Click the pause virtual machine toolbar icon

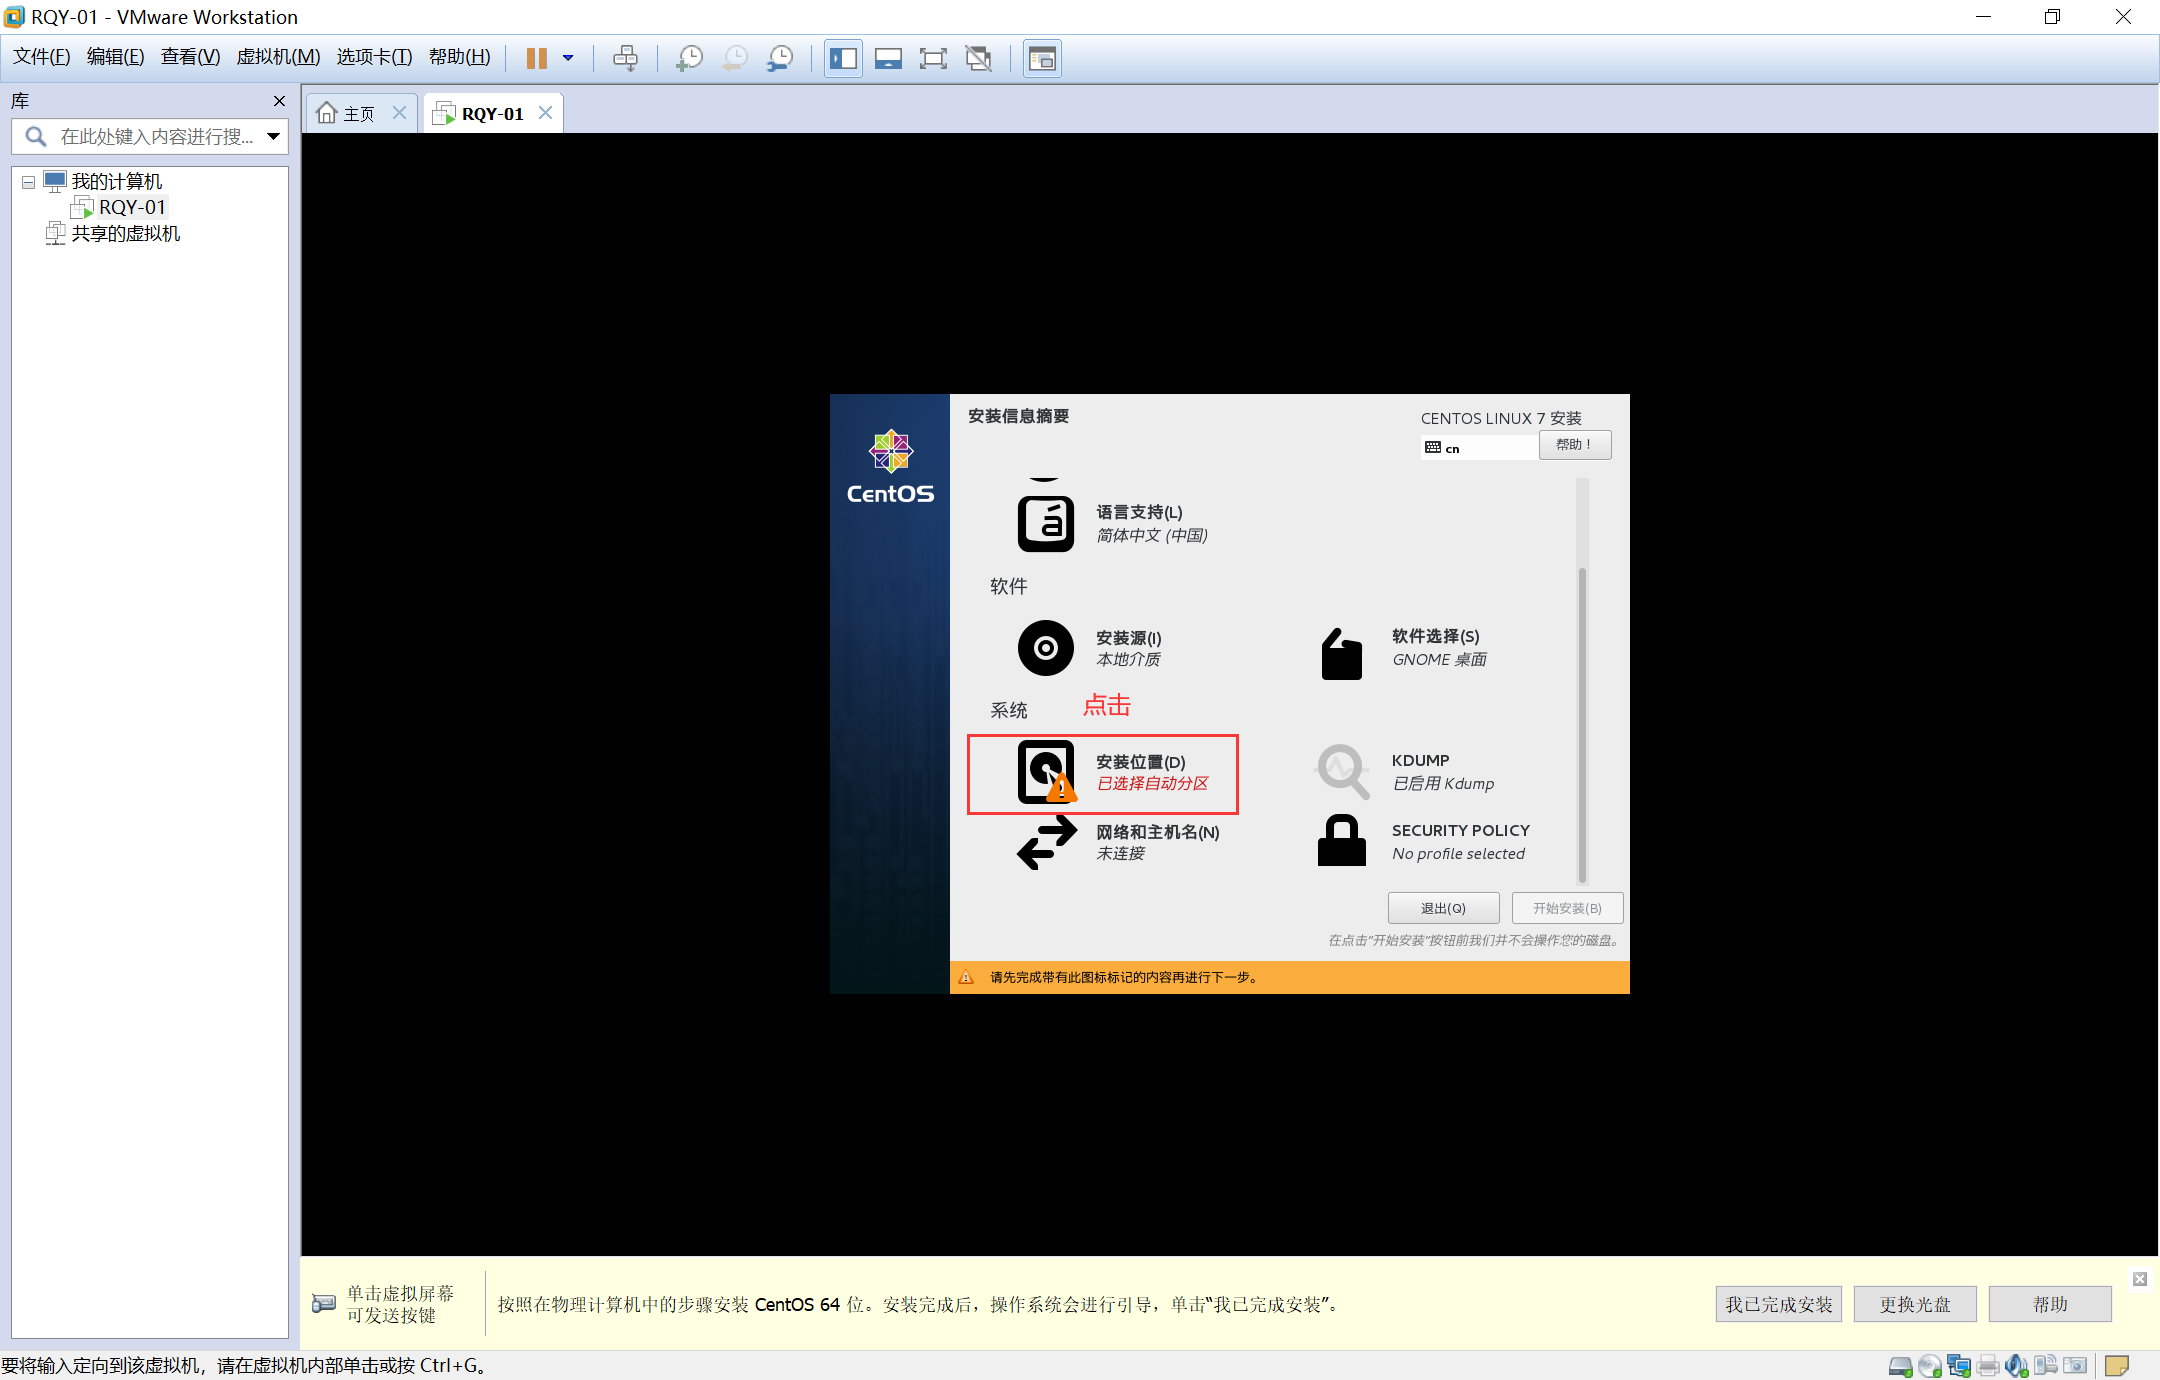(x=536, y=58)
